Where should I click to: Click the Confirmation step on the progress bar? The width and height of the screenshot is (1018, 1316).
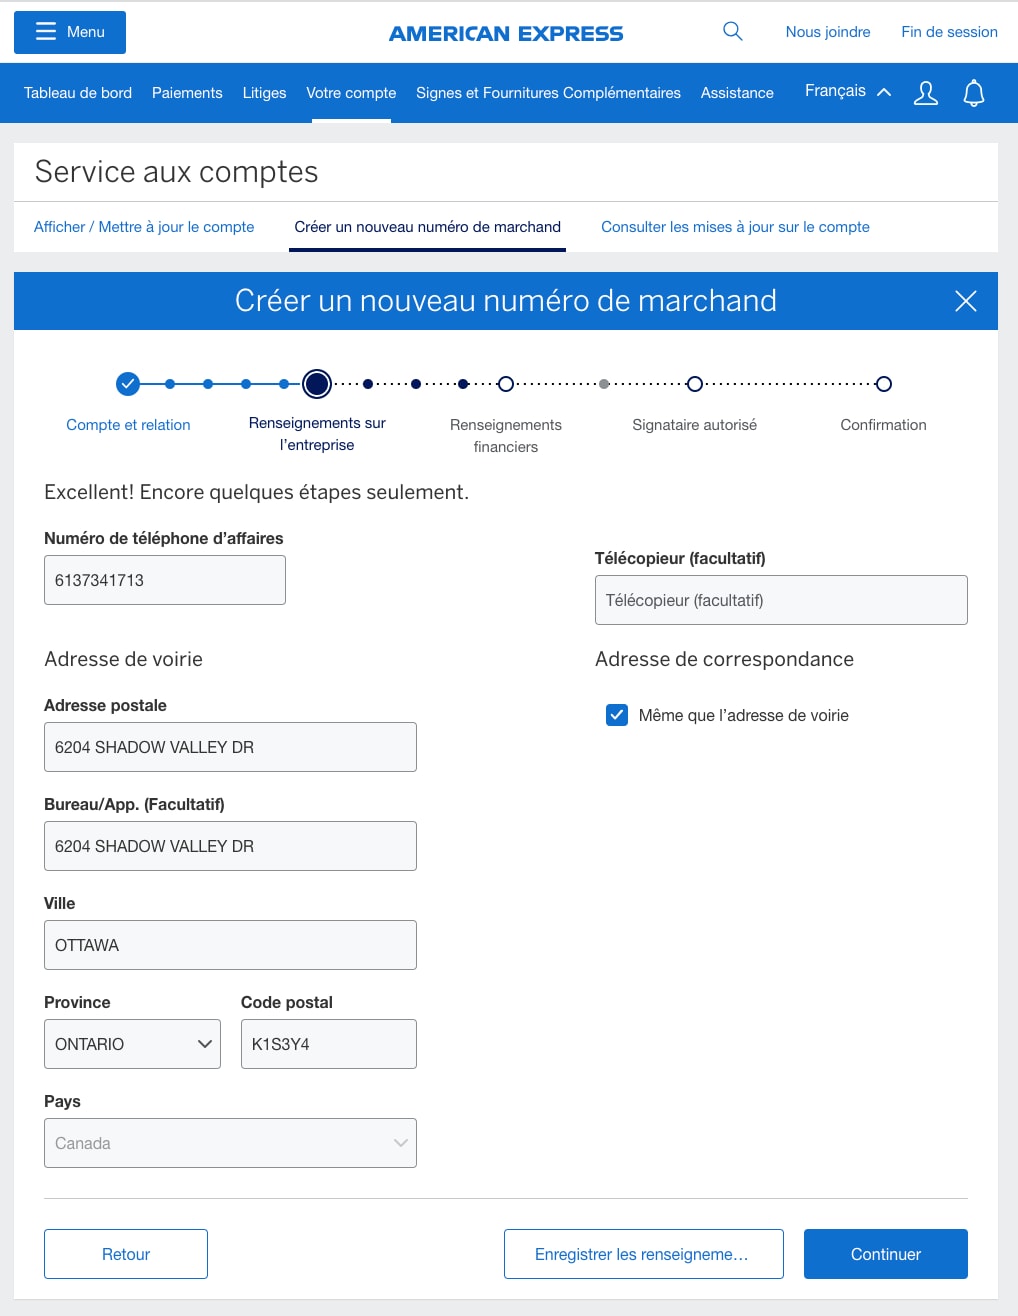883,383
